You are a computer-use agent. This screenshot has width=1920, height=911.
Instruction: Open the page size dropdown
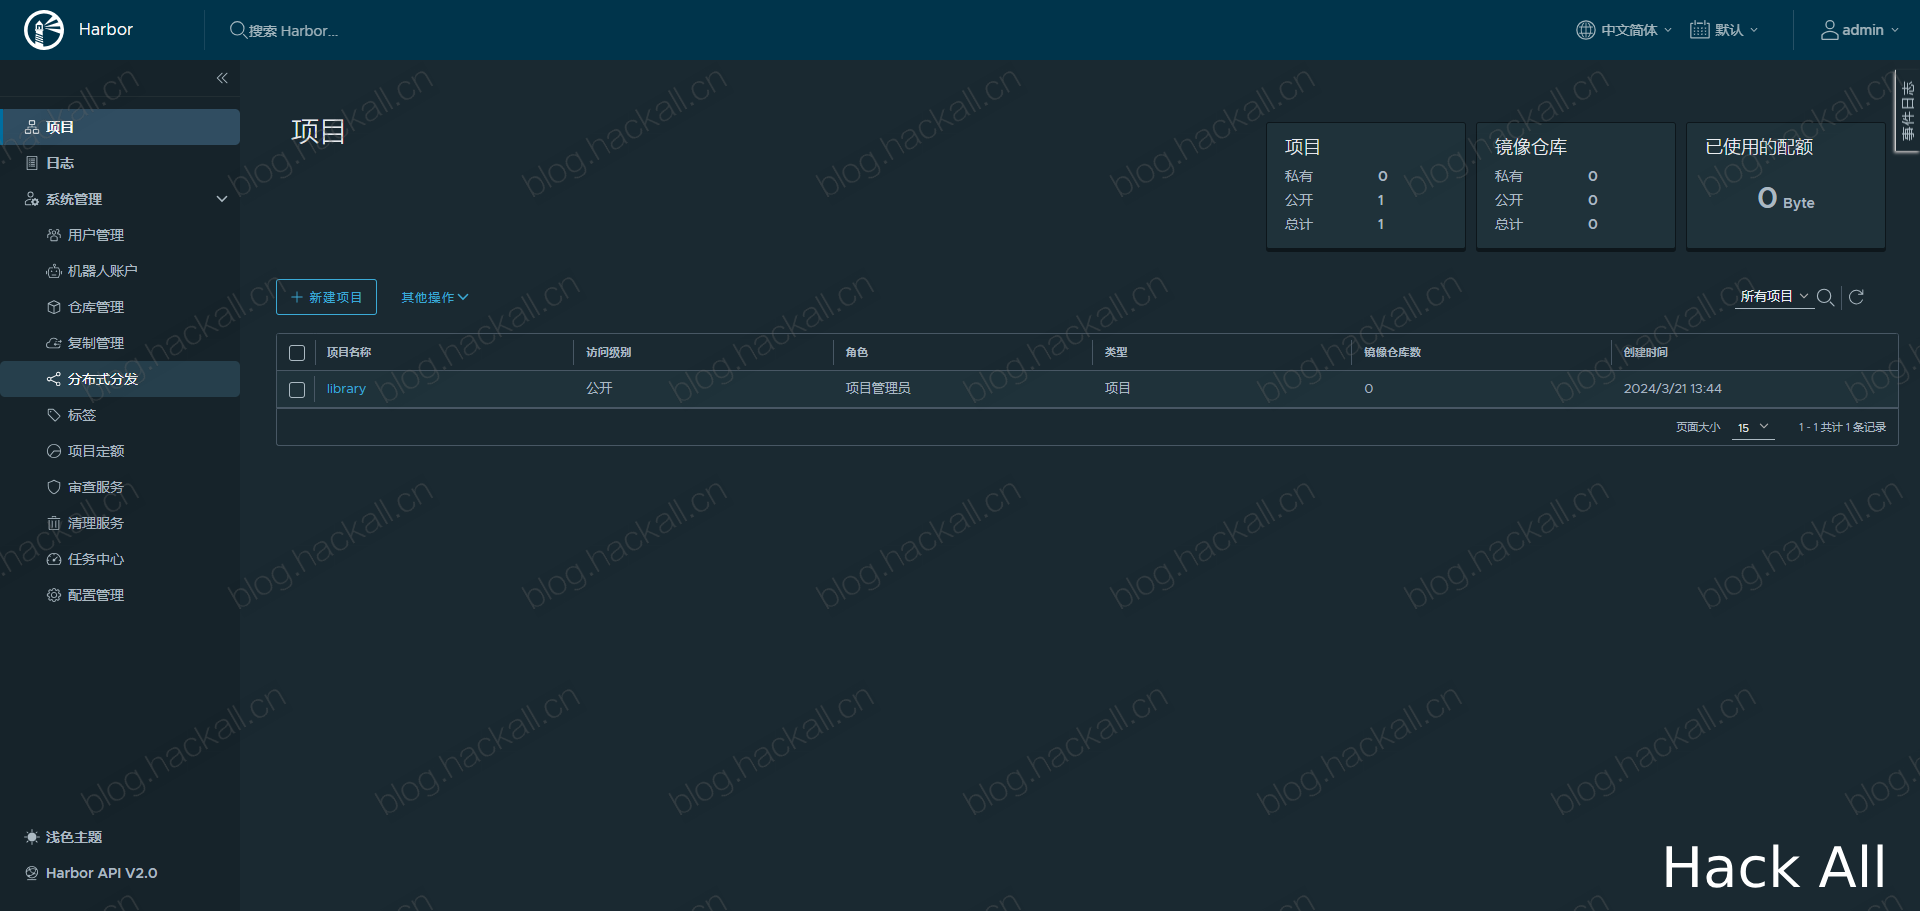tap(1753, 427)
